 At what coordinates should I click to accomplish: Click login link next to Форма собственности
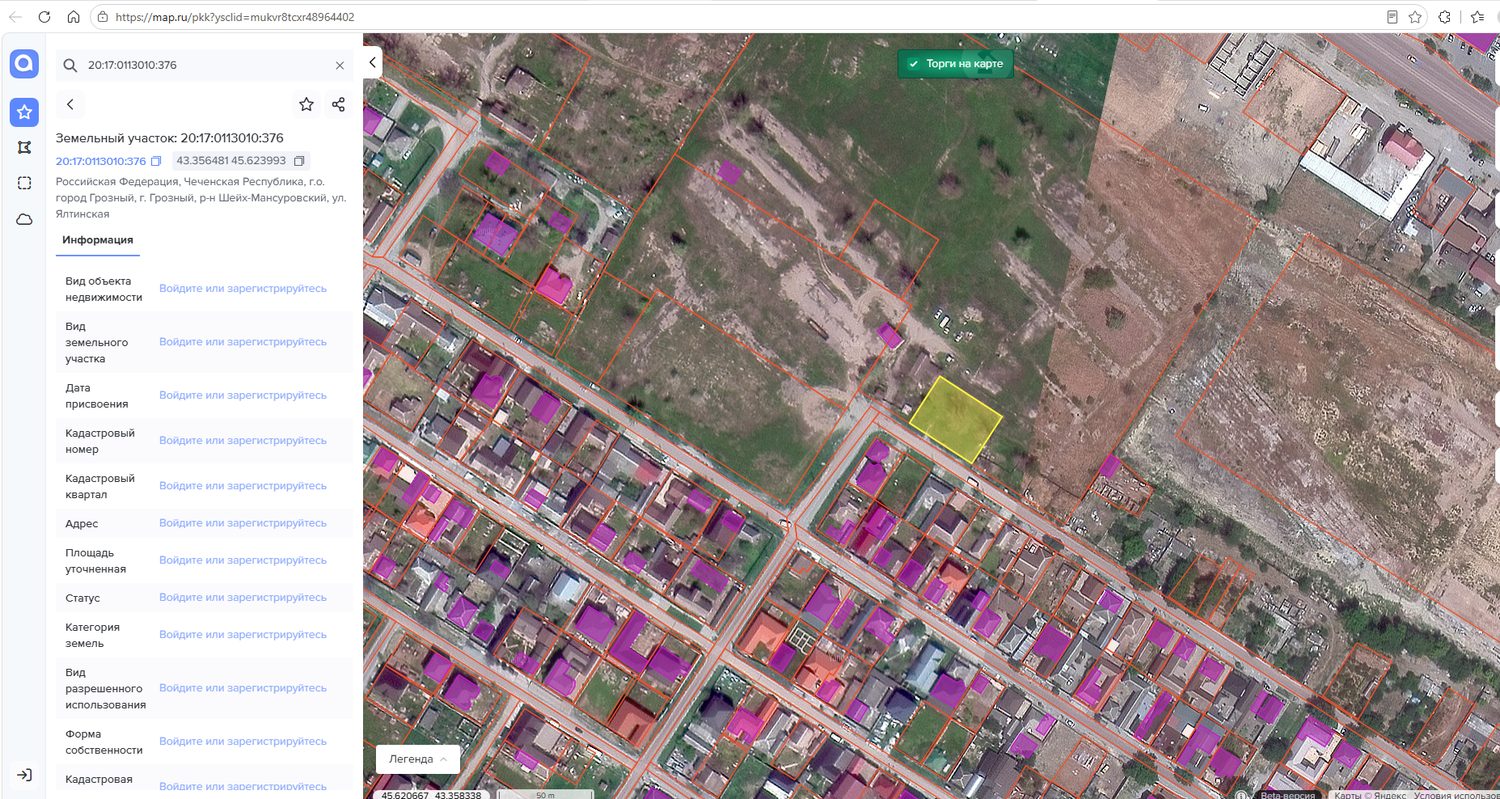coord(243,741)
